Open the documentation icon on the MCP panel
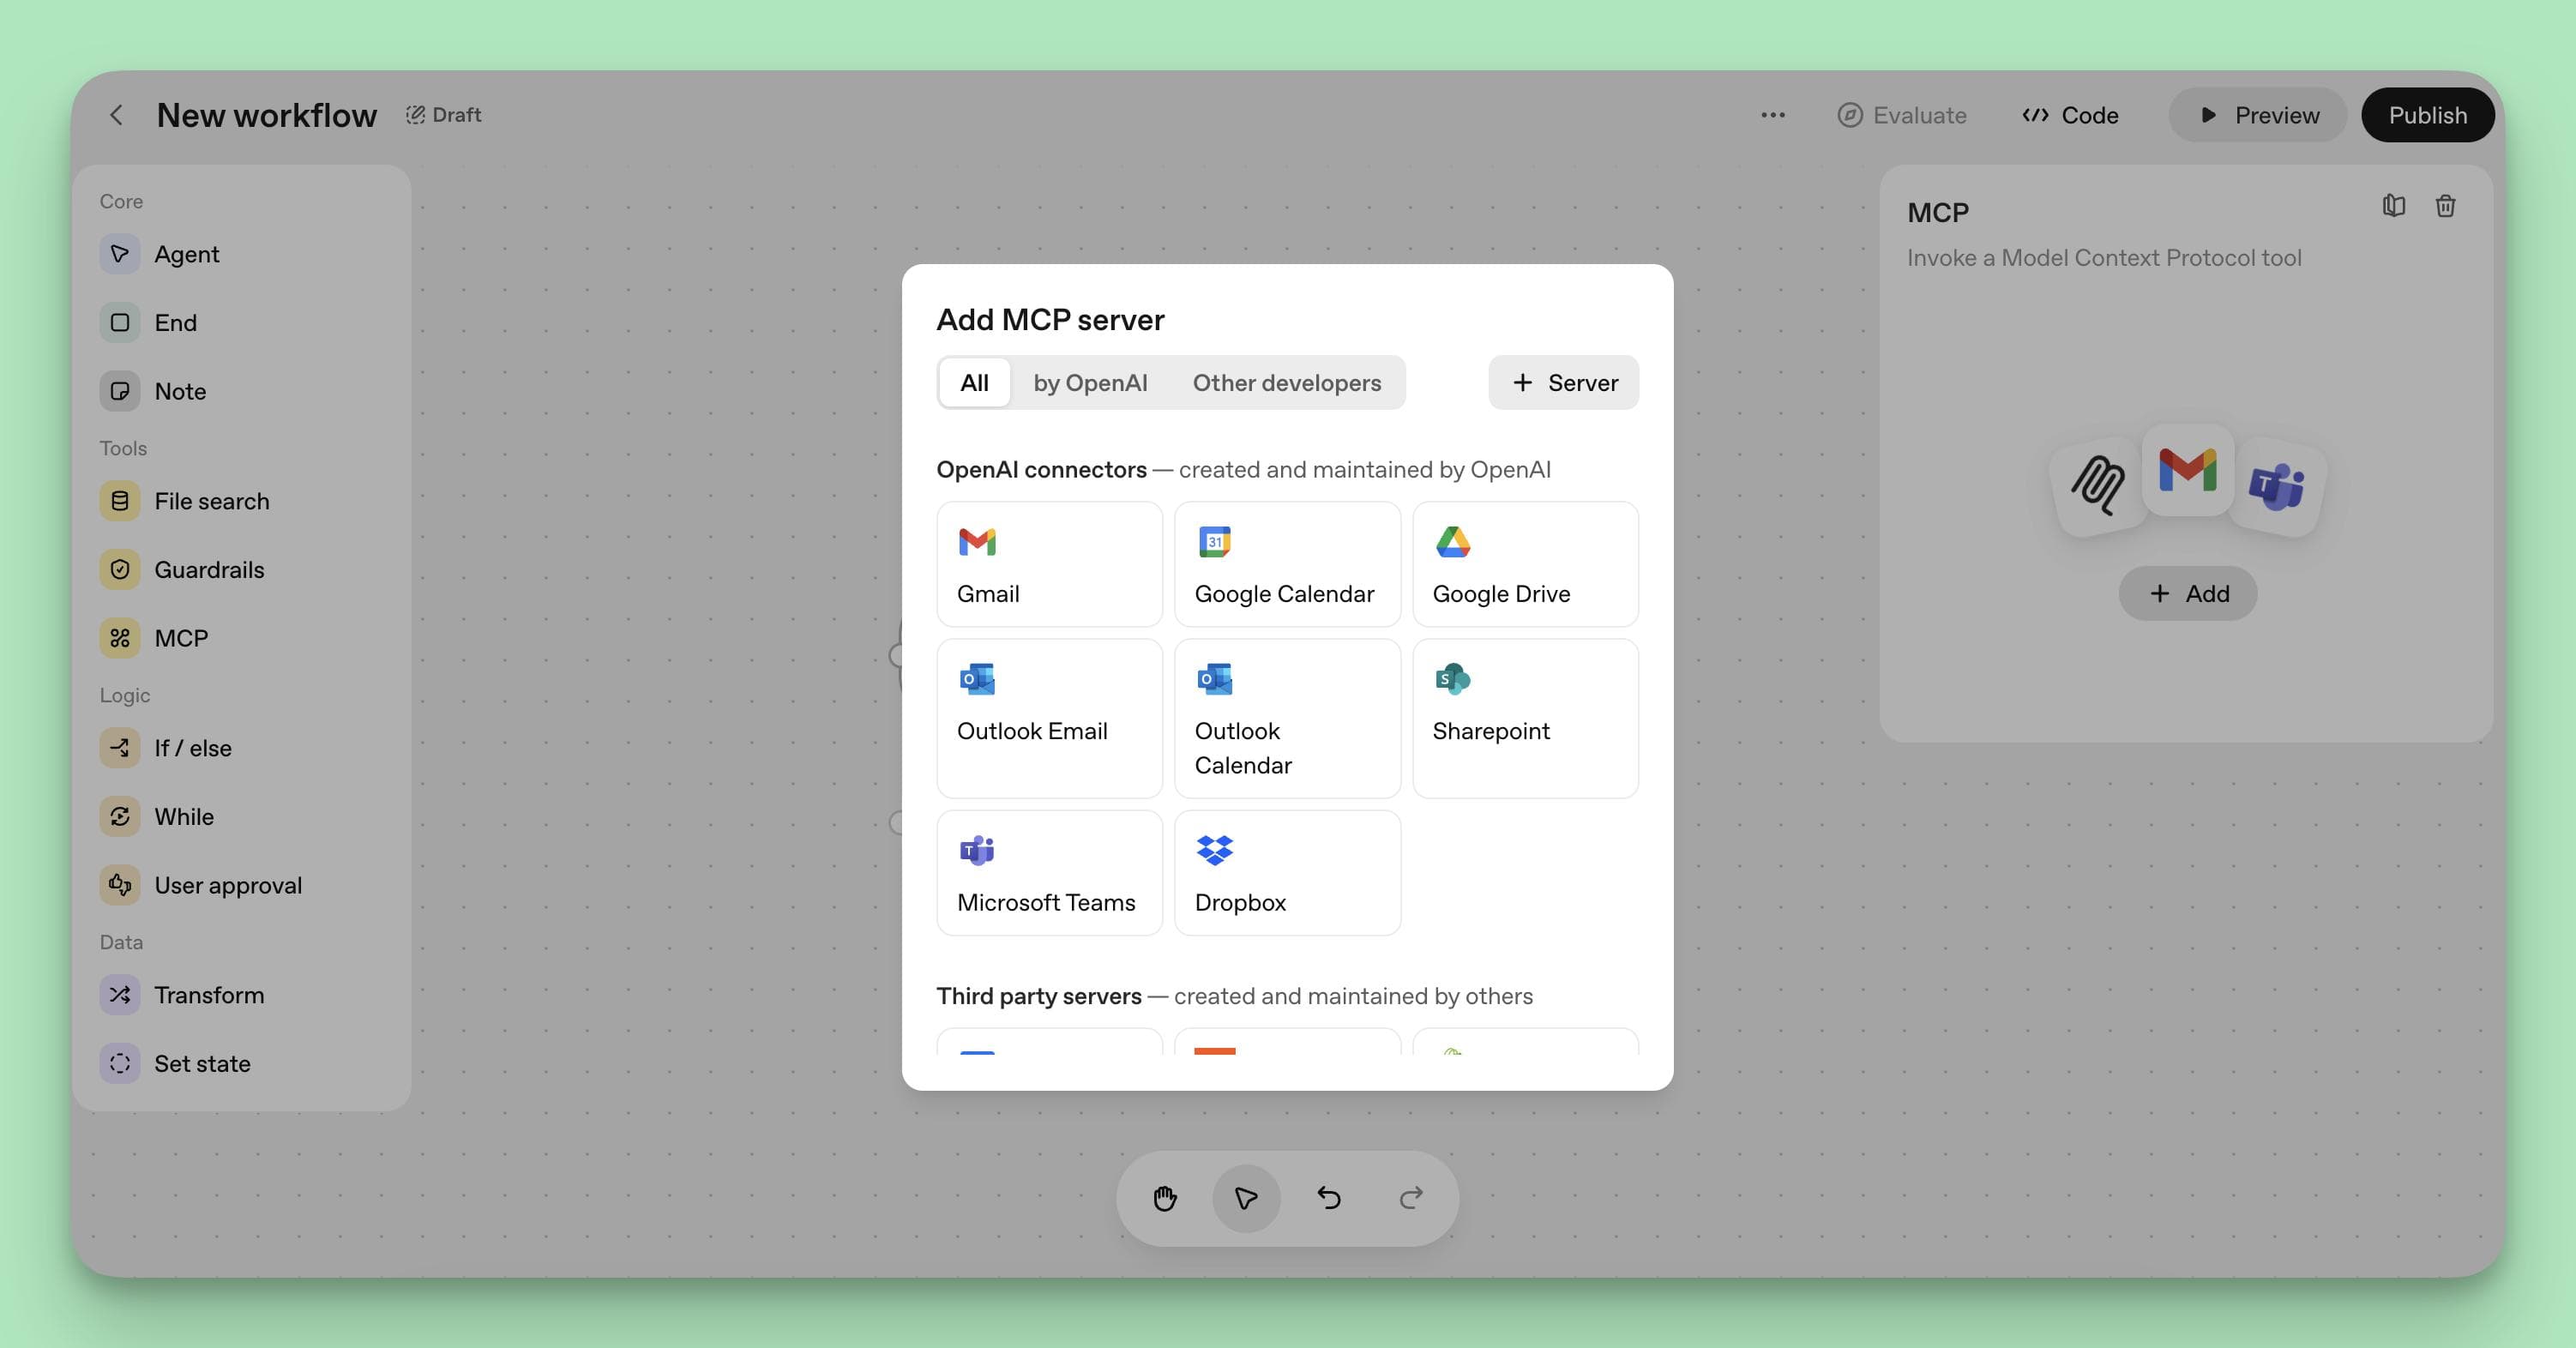 click(2393, 206)
